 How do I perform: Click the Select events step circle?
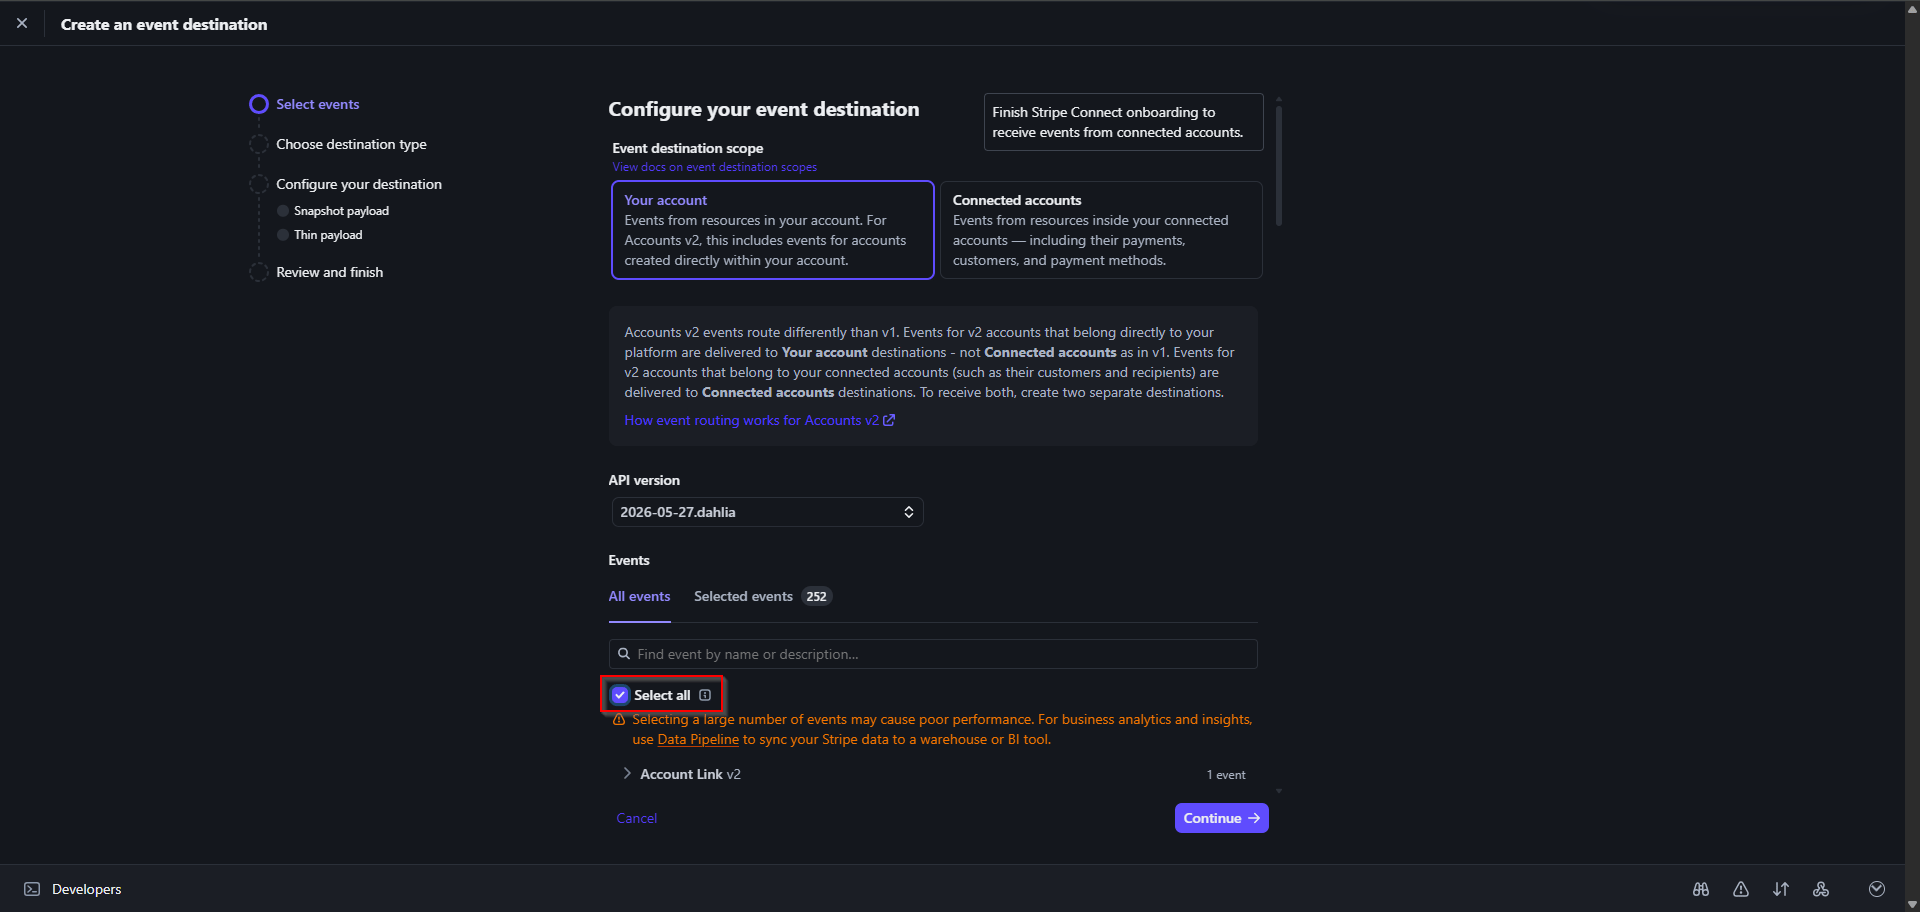259,104
